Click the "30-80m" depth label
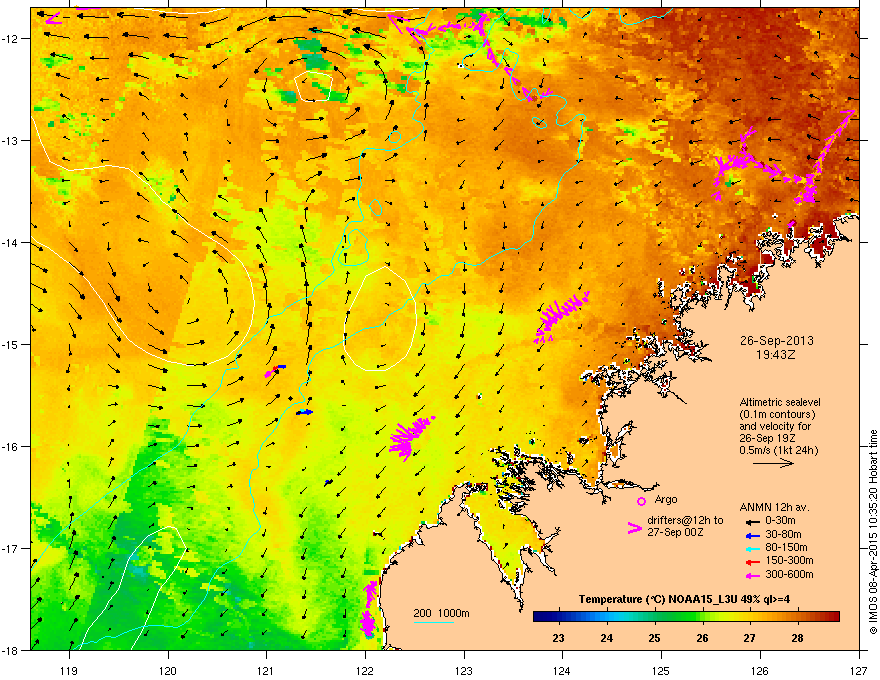Screen dimensions: 880x680 pyautogui.click(x=783, y=535)
